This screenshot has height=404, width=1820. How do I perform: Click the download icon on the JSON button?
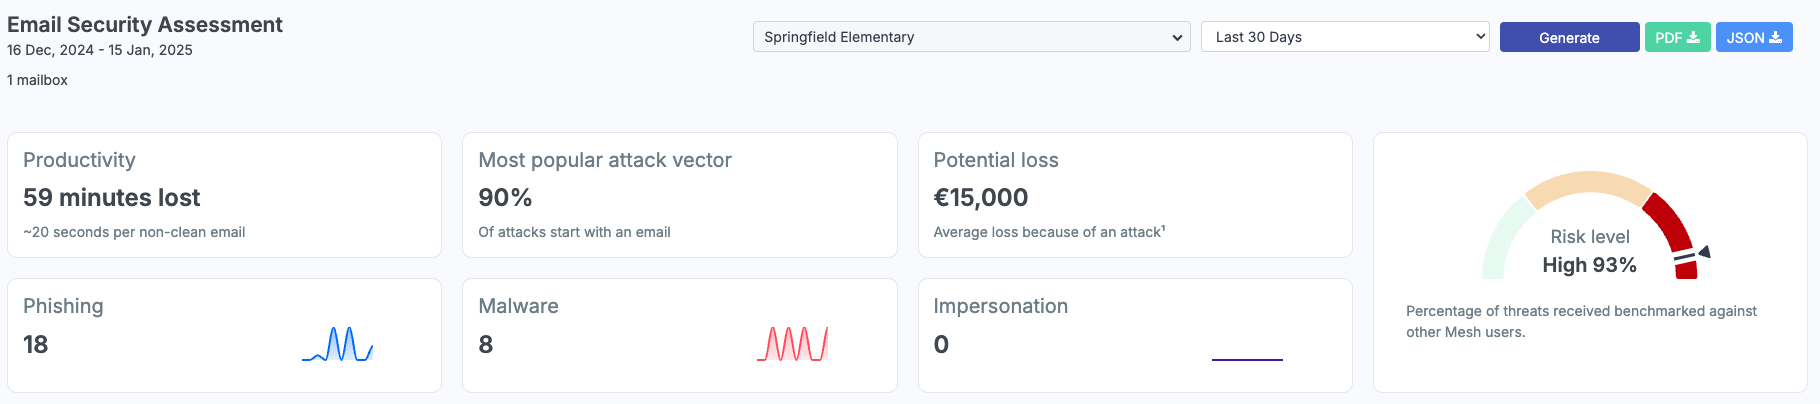1775,38
